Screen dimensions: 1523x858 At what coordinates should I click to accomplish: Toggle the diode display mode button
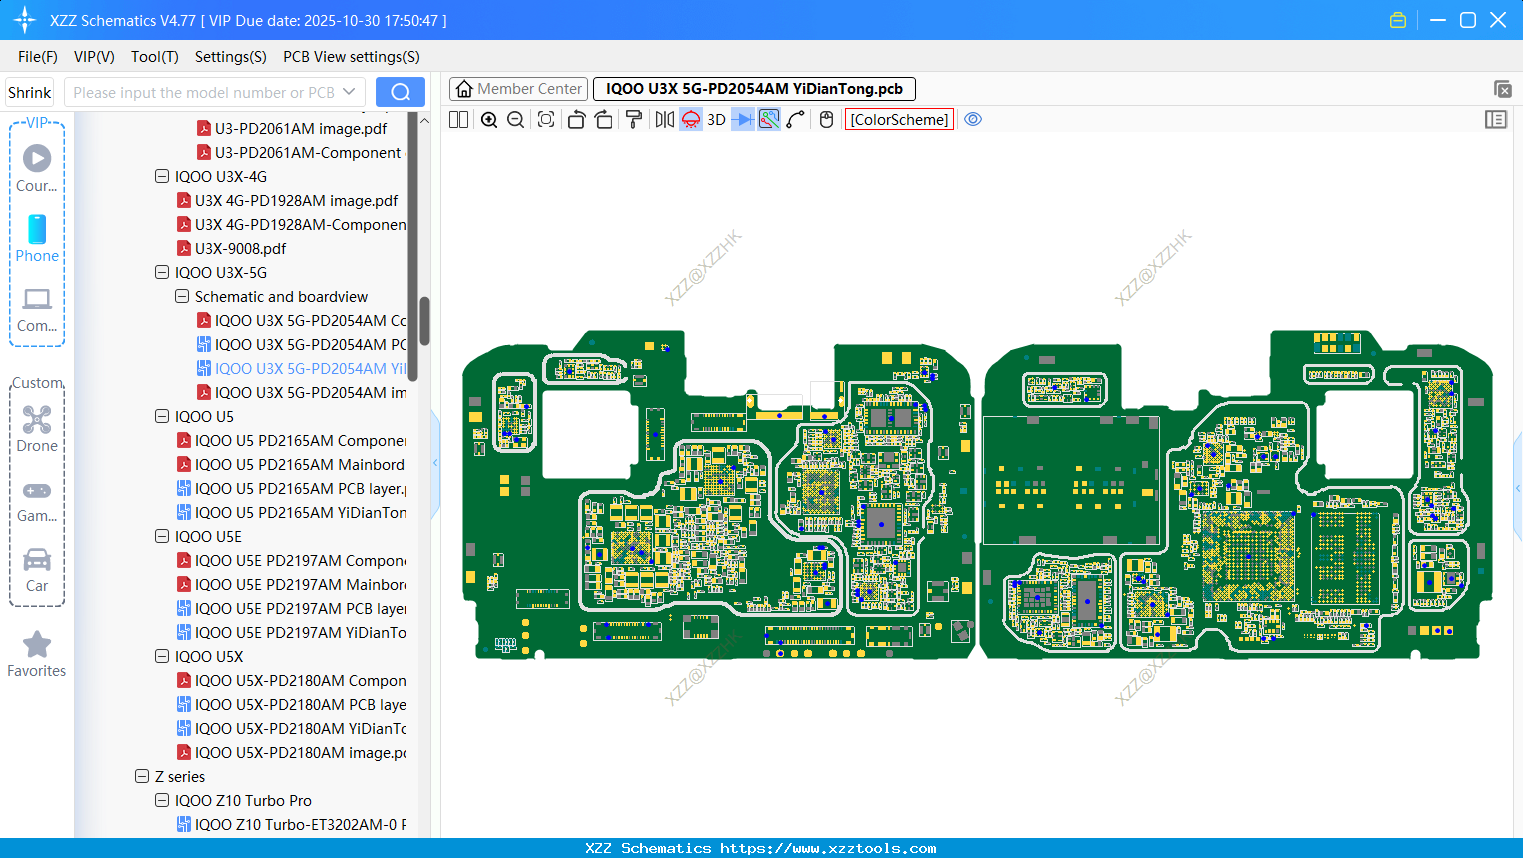(742, 120)
